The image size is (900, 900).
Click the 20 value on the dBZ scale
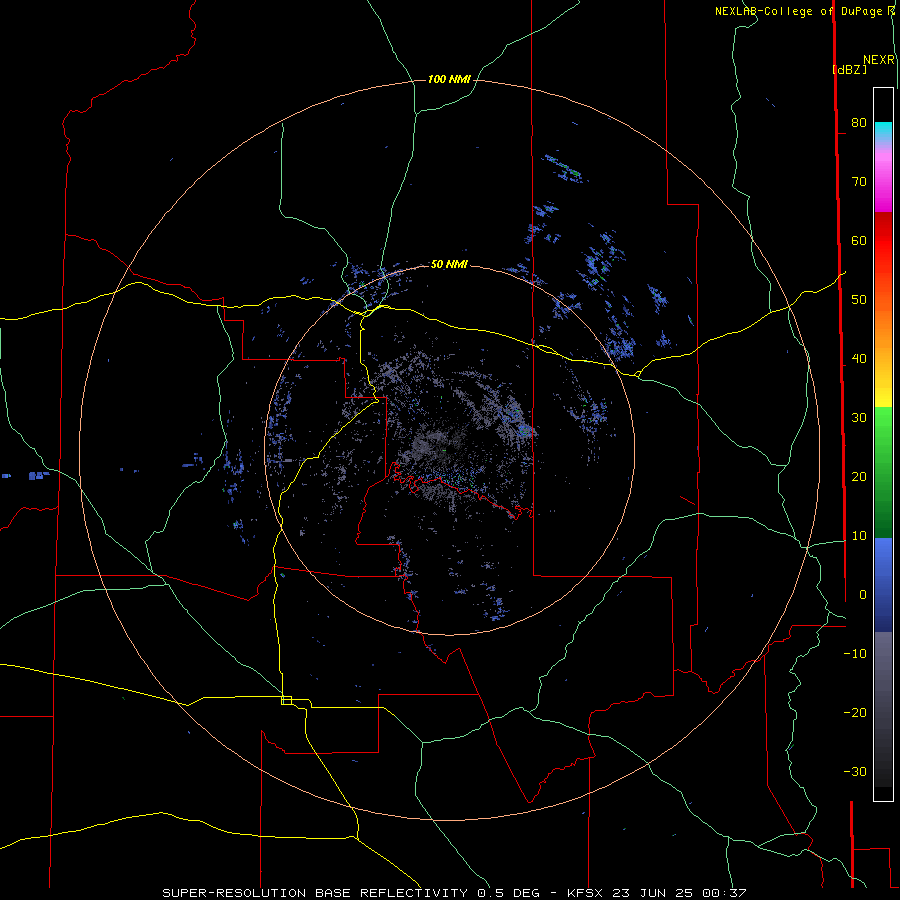859,476
